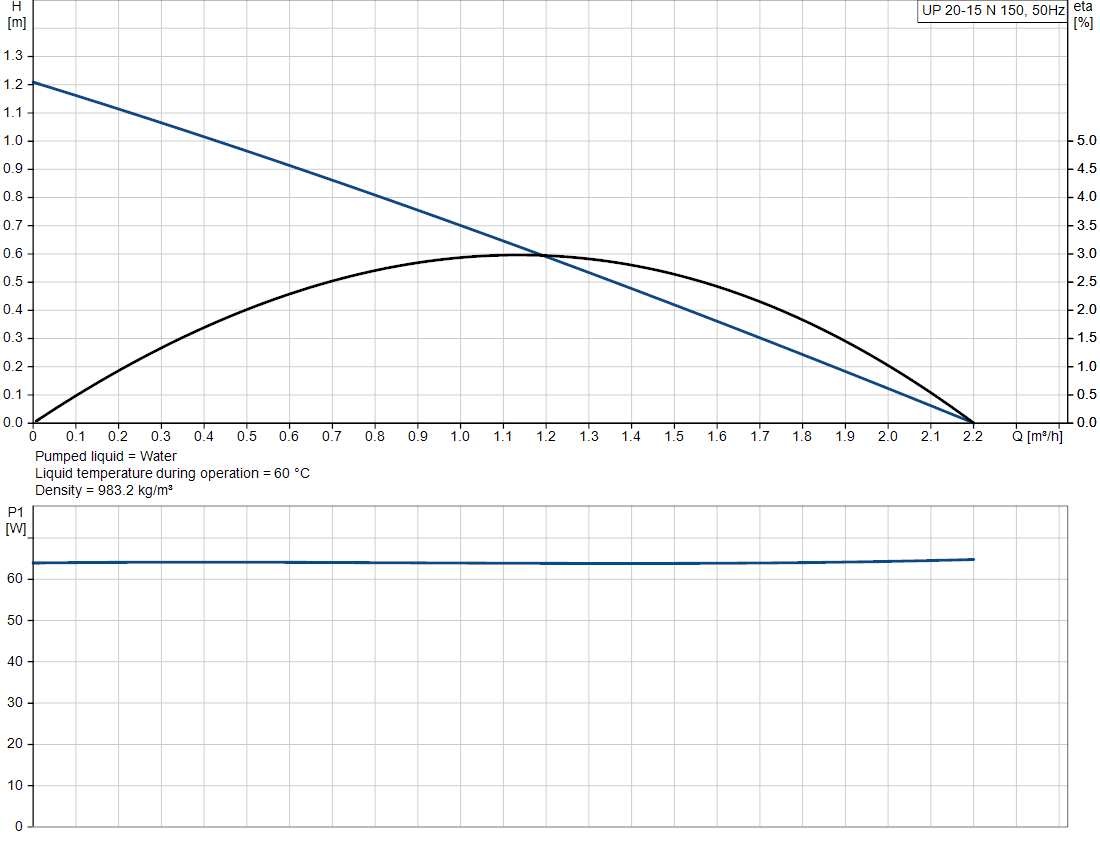1100x846 pixels.
Task: Click the UP 20-15 N 150, 50Hz legend label
Action: pos(993,11)
